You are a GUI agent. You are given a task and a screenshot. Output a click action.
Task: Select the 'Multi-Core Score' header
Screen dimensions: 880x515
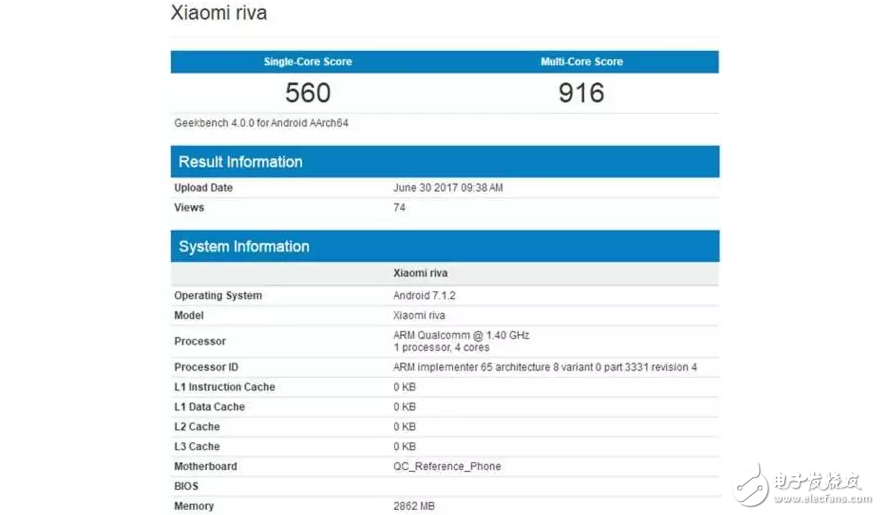coord(581,62)
